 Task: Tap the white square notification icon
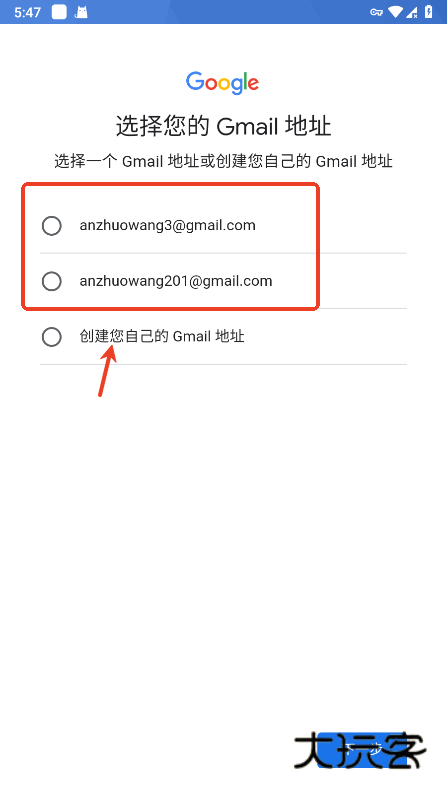point(59,12)
